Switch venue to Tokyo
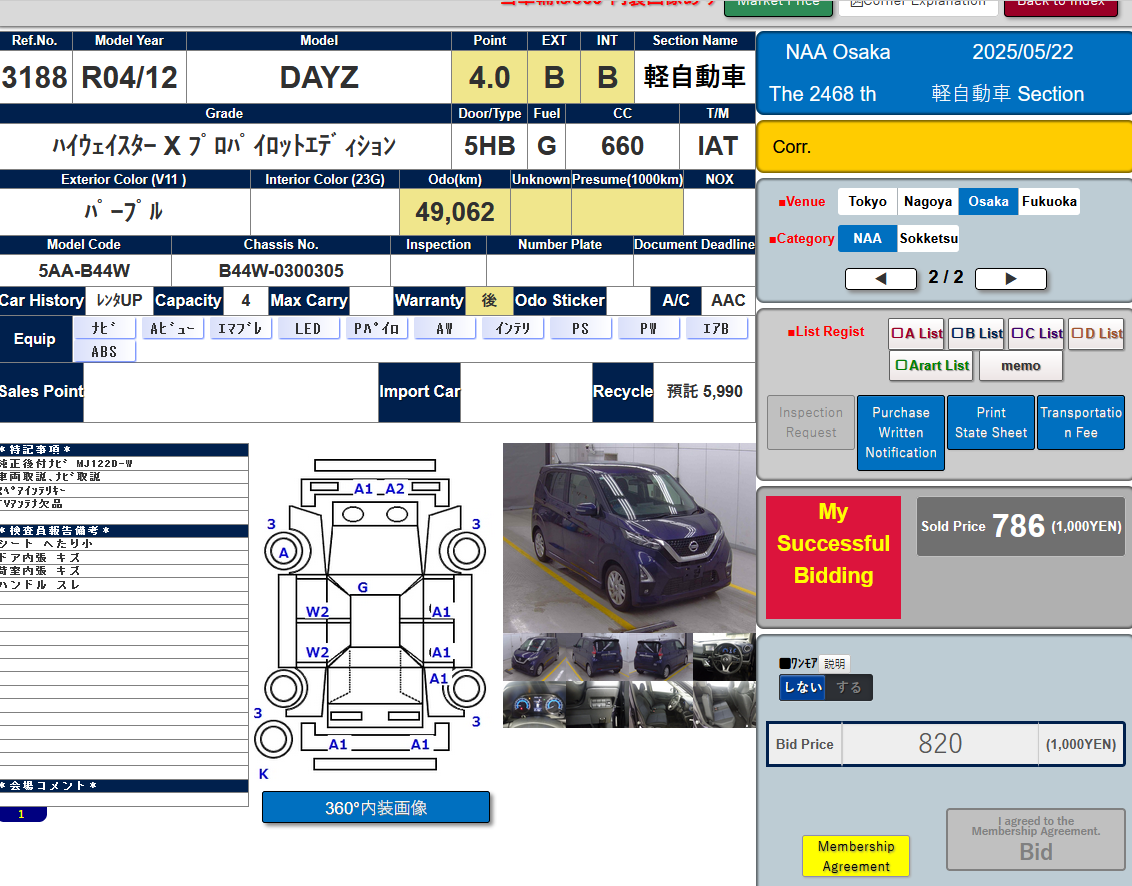Viewport: 1132px width, 886px height. [x=866, y=201]
